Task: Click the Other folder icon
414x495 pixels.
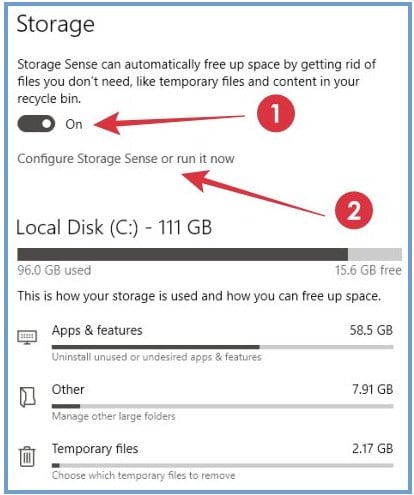Action: 27,397
